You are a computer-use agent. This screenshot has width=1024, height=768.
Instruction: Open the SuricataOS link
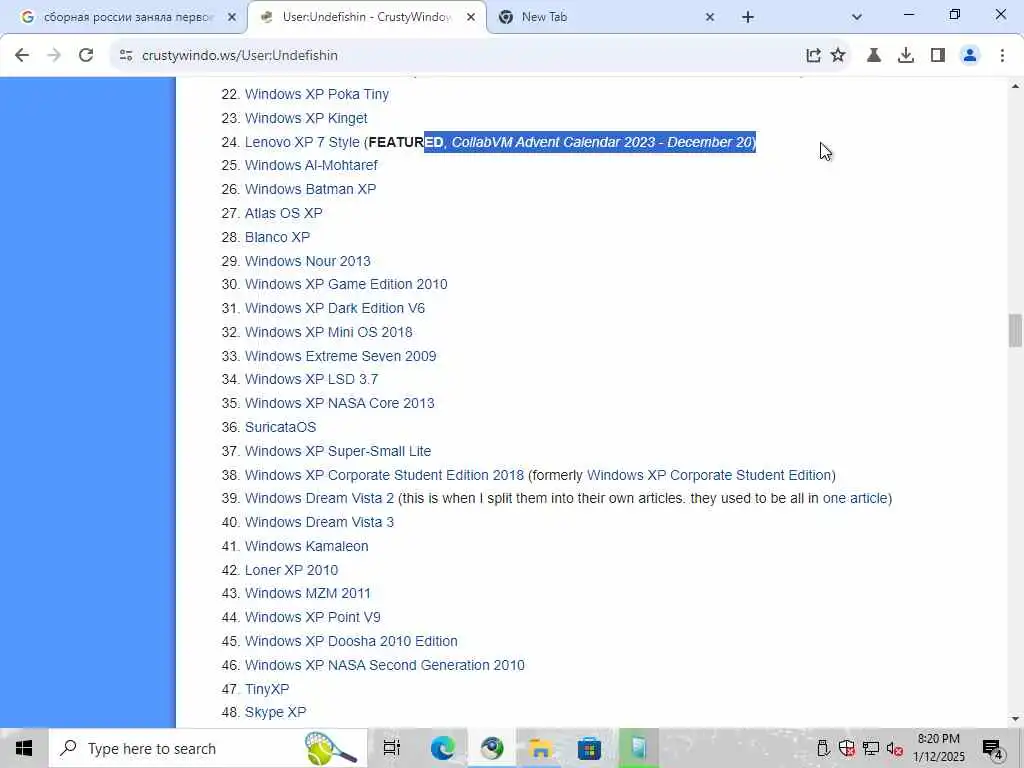pyautogui.click(x=280, y=427)
